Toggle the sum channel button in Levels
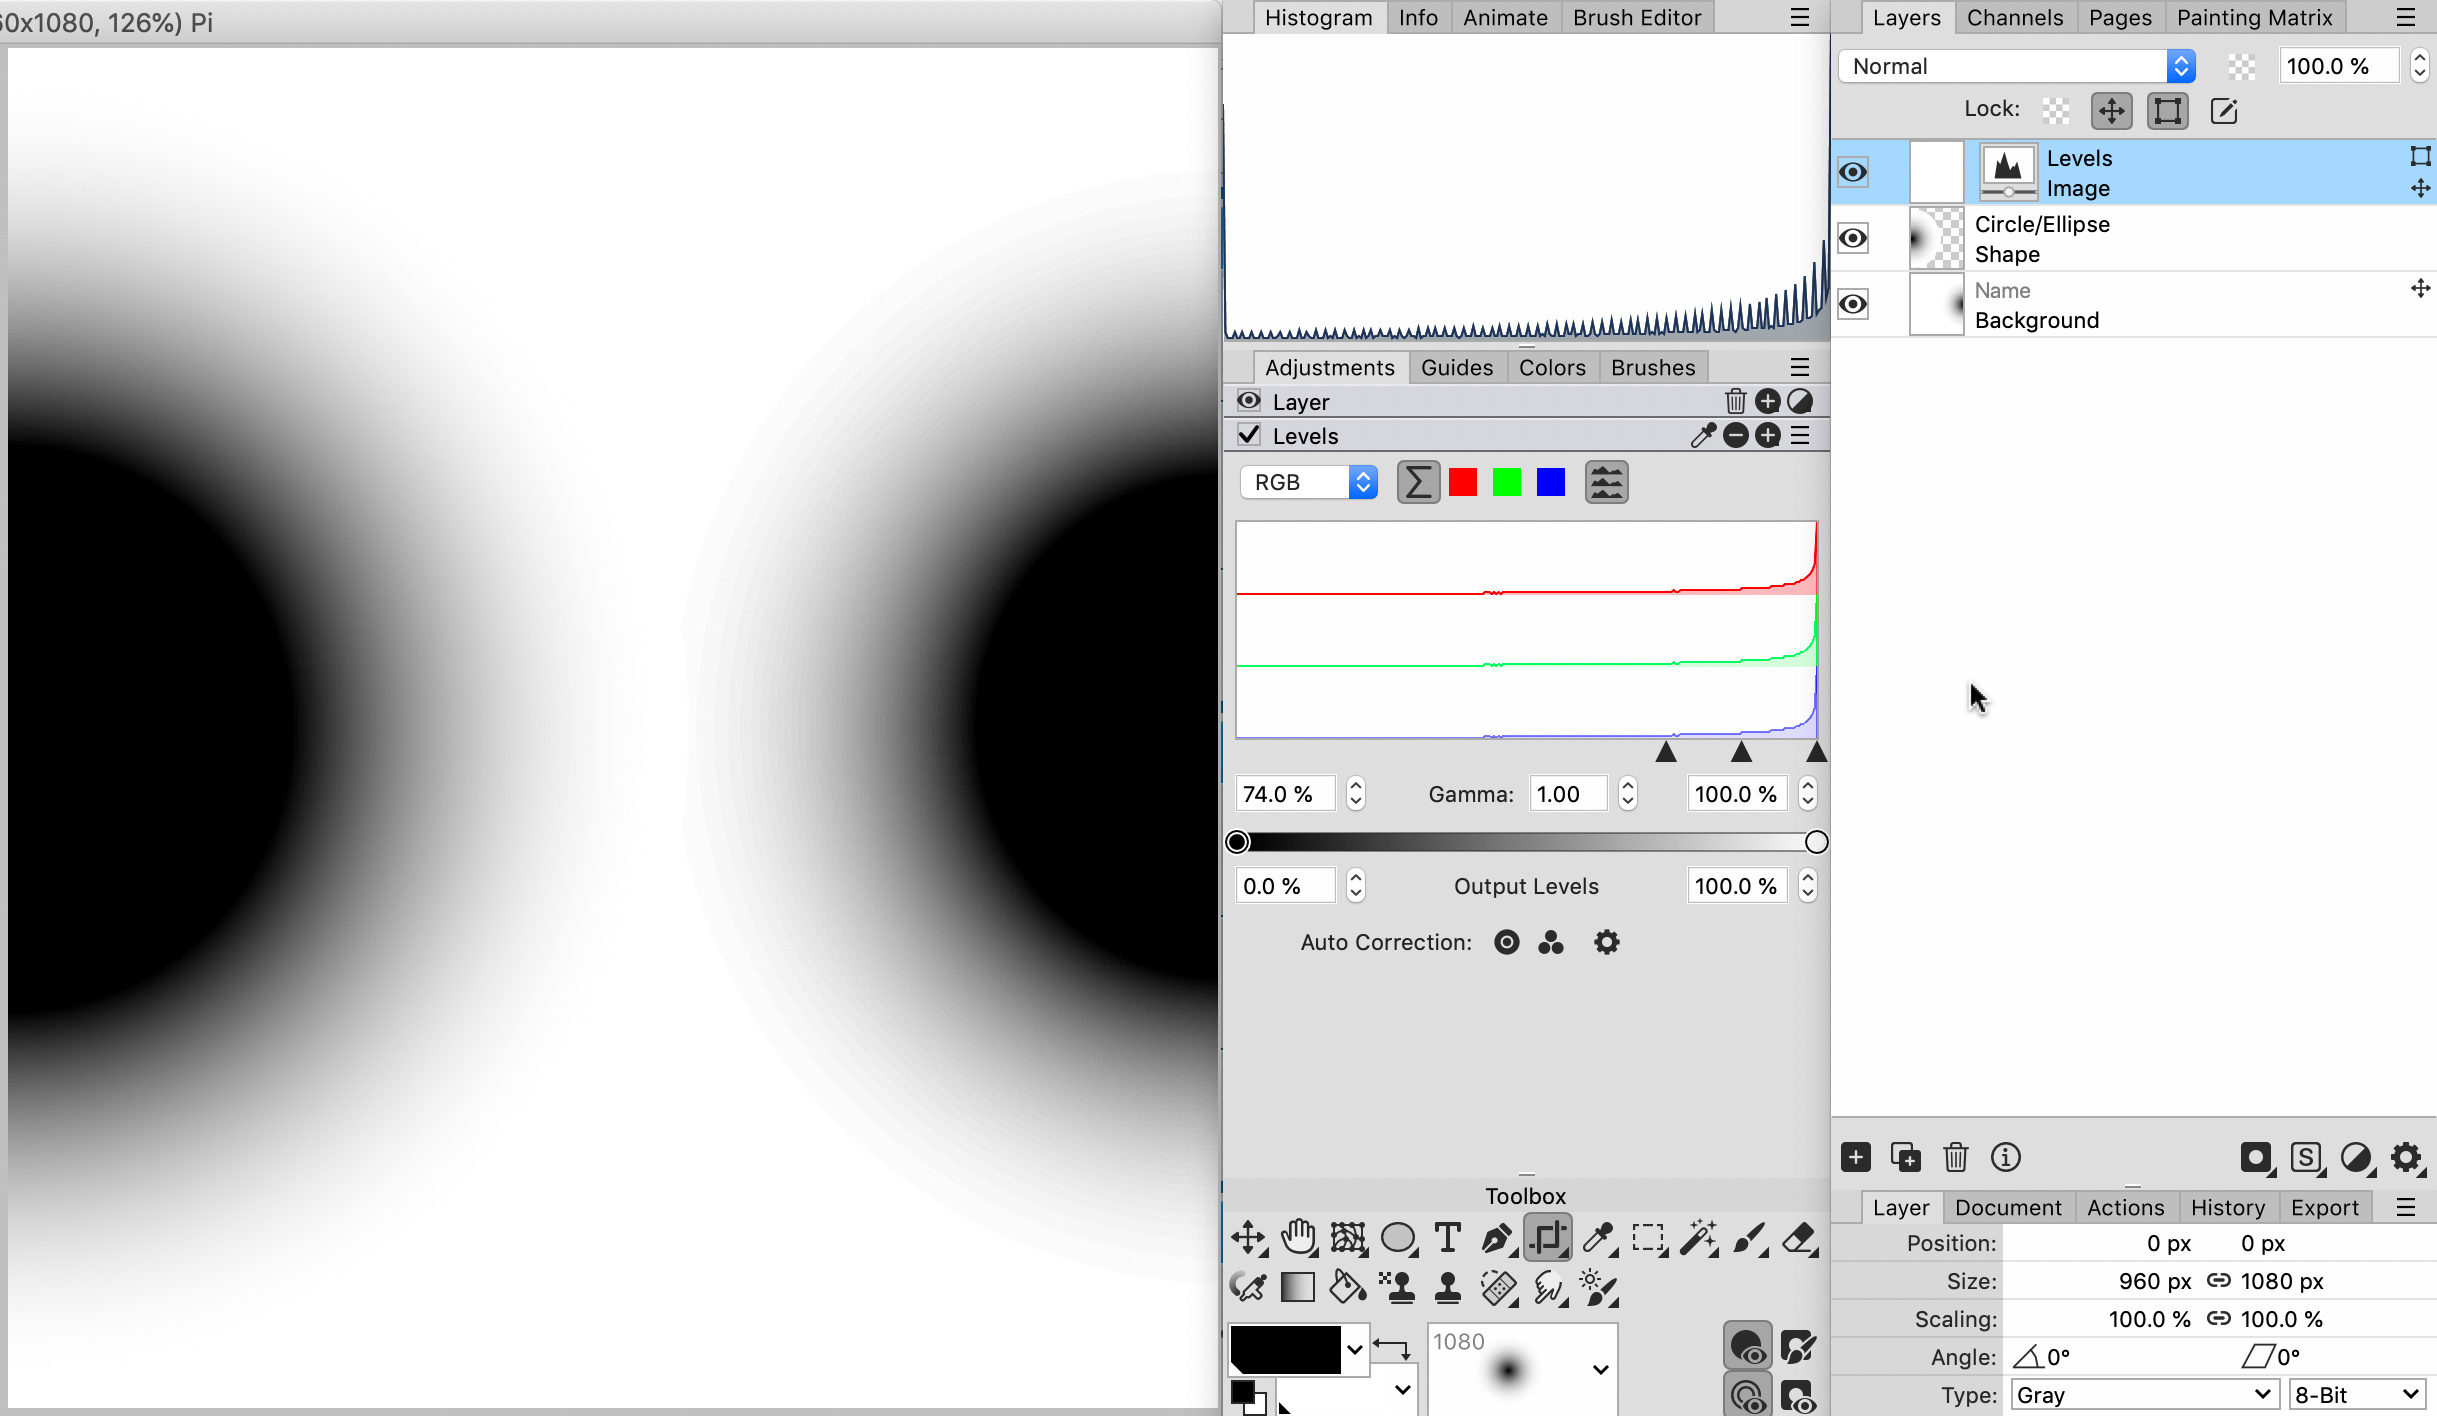This screenshot has width=2437, height=1416. (1418, 482)
